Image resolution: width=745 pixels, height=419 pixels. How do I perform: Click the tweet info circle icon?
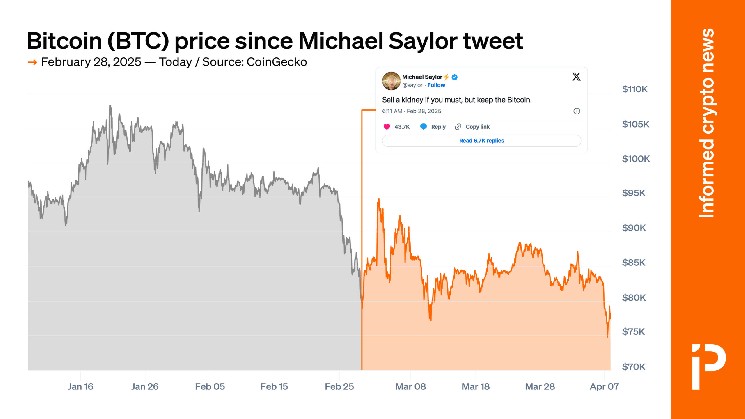(576, 111)
